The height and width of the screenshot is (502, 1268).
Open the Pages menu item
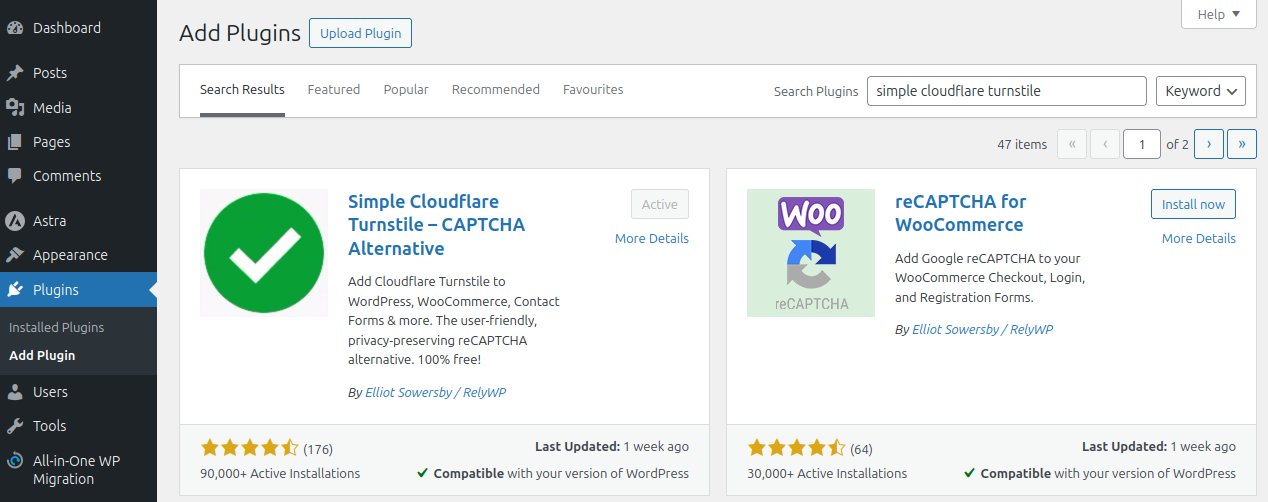pos(78,142)
